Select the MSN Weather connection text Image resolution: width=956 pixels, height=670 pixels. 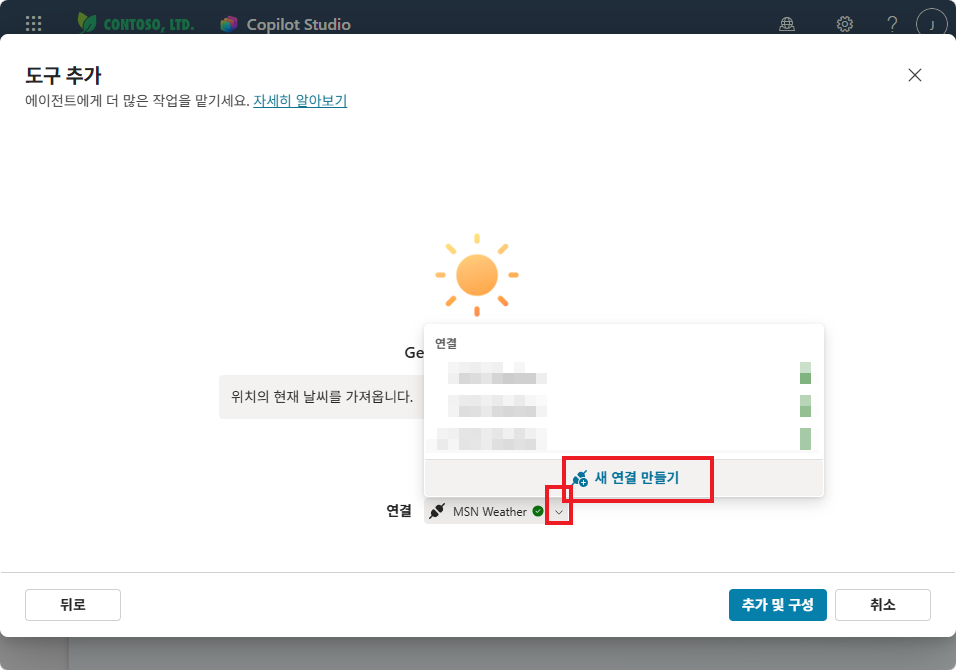(490, 511)
